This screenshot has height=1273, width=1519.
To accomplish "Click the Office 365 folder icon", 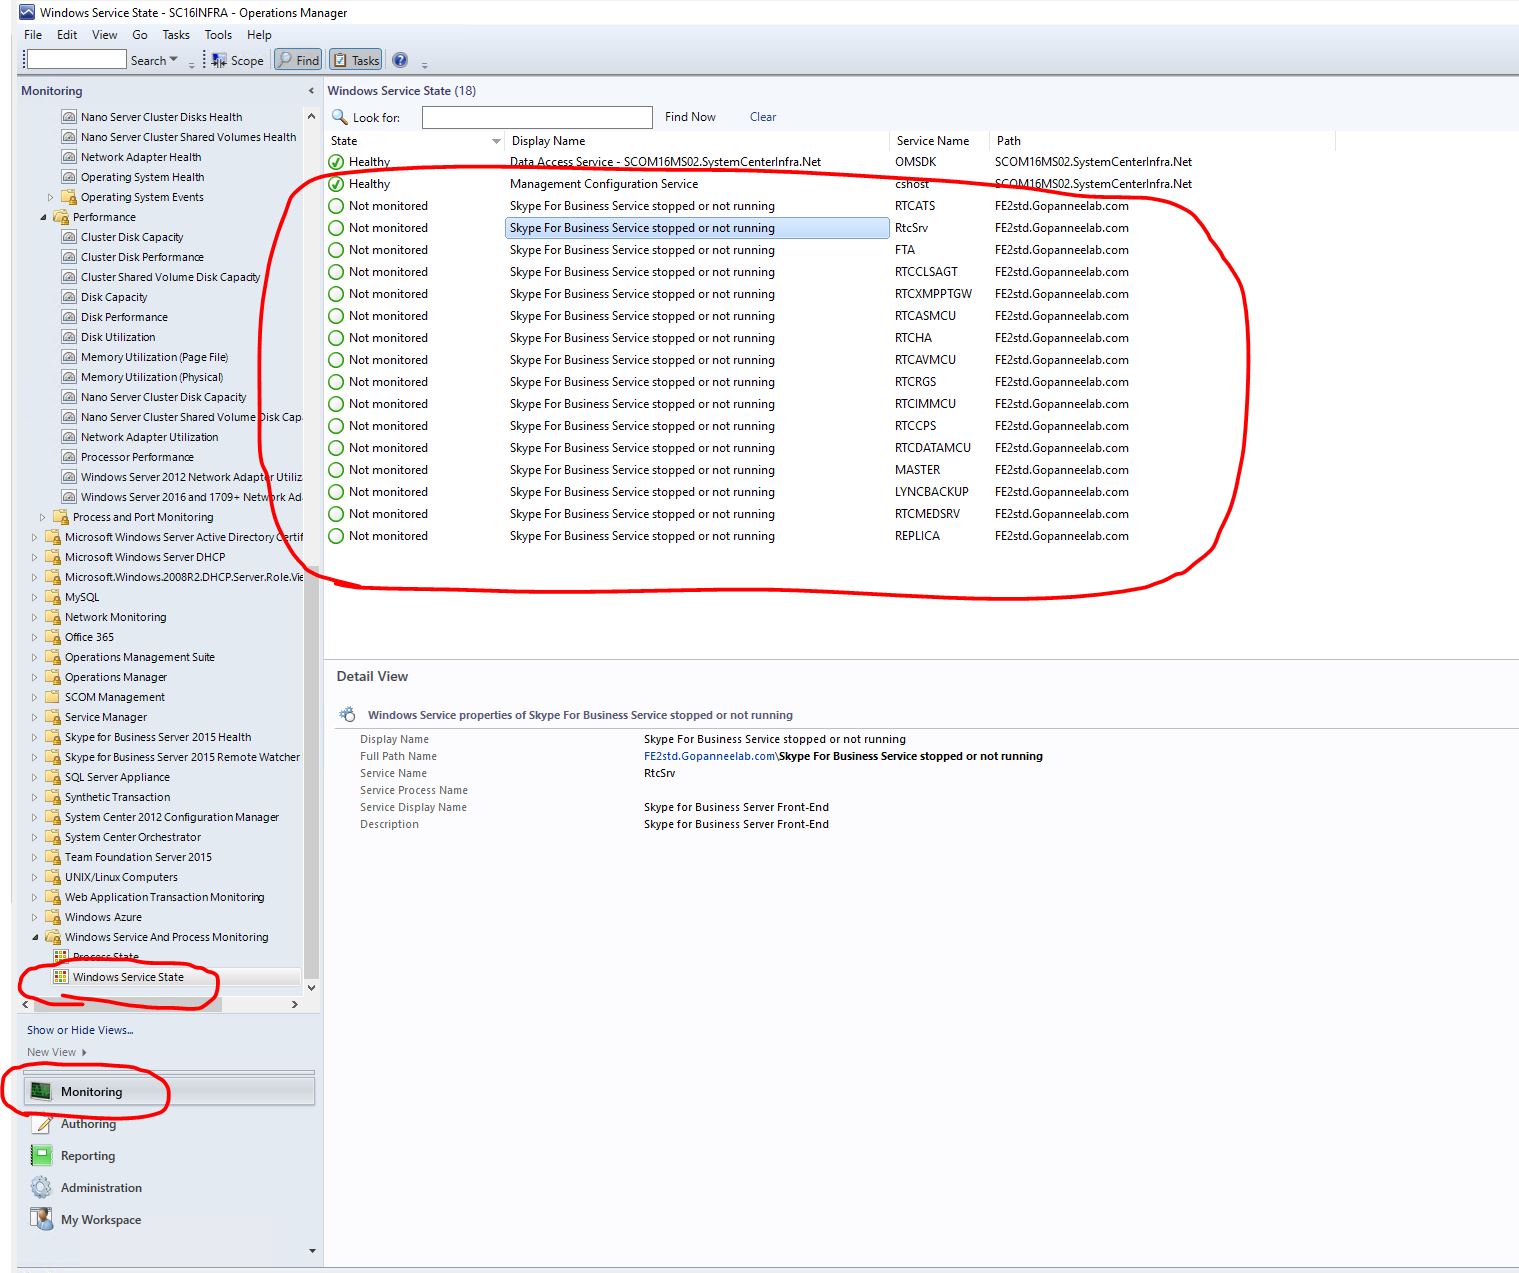I will pyautogui.click(x=53, y=637).
